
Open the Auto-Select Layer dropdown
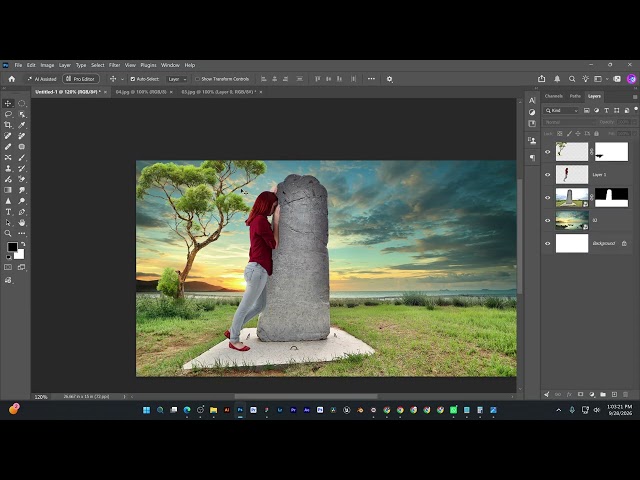point(177,79)
